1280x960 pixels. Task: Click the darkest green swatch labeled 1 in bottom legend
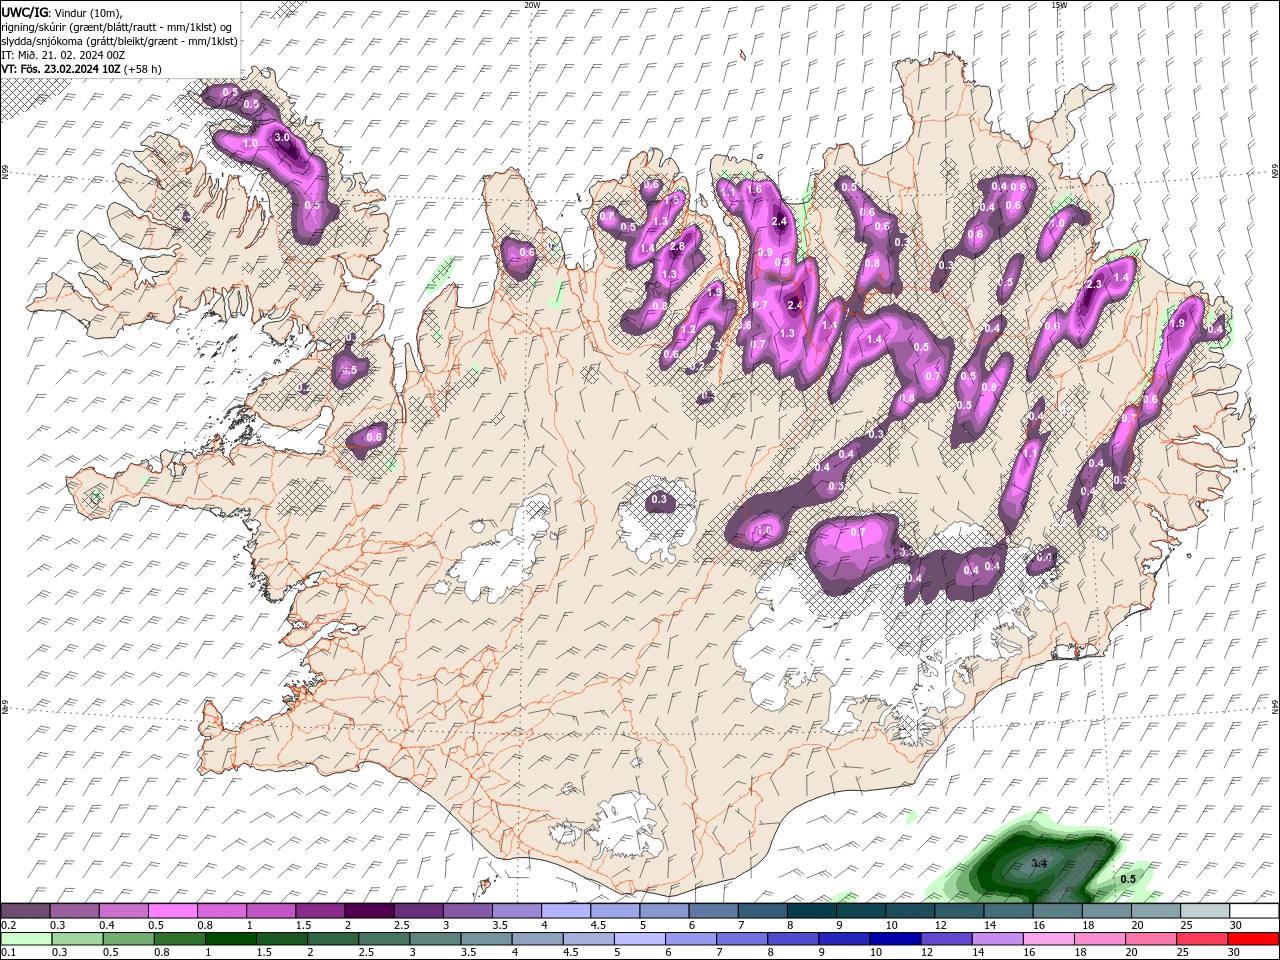pyautogui.click(x=230, y=939)
